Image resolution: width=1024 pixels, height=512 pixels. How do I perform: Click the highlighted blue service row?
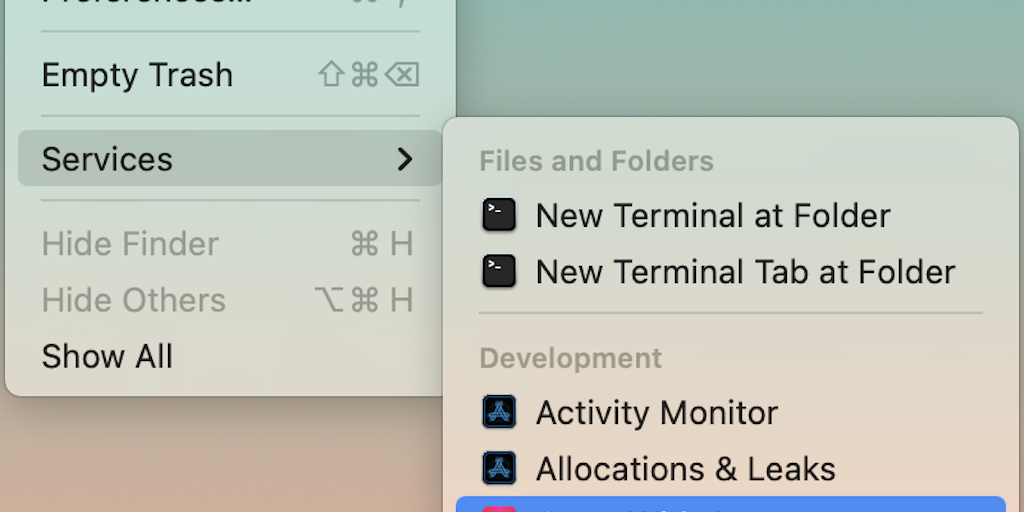pyautogui.click(x=730, y=506)
